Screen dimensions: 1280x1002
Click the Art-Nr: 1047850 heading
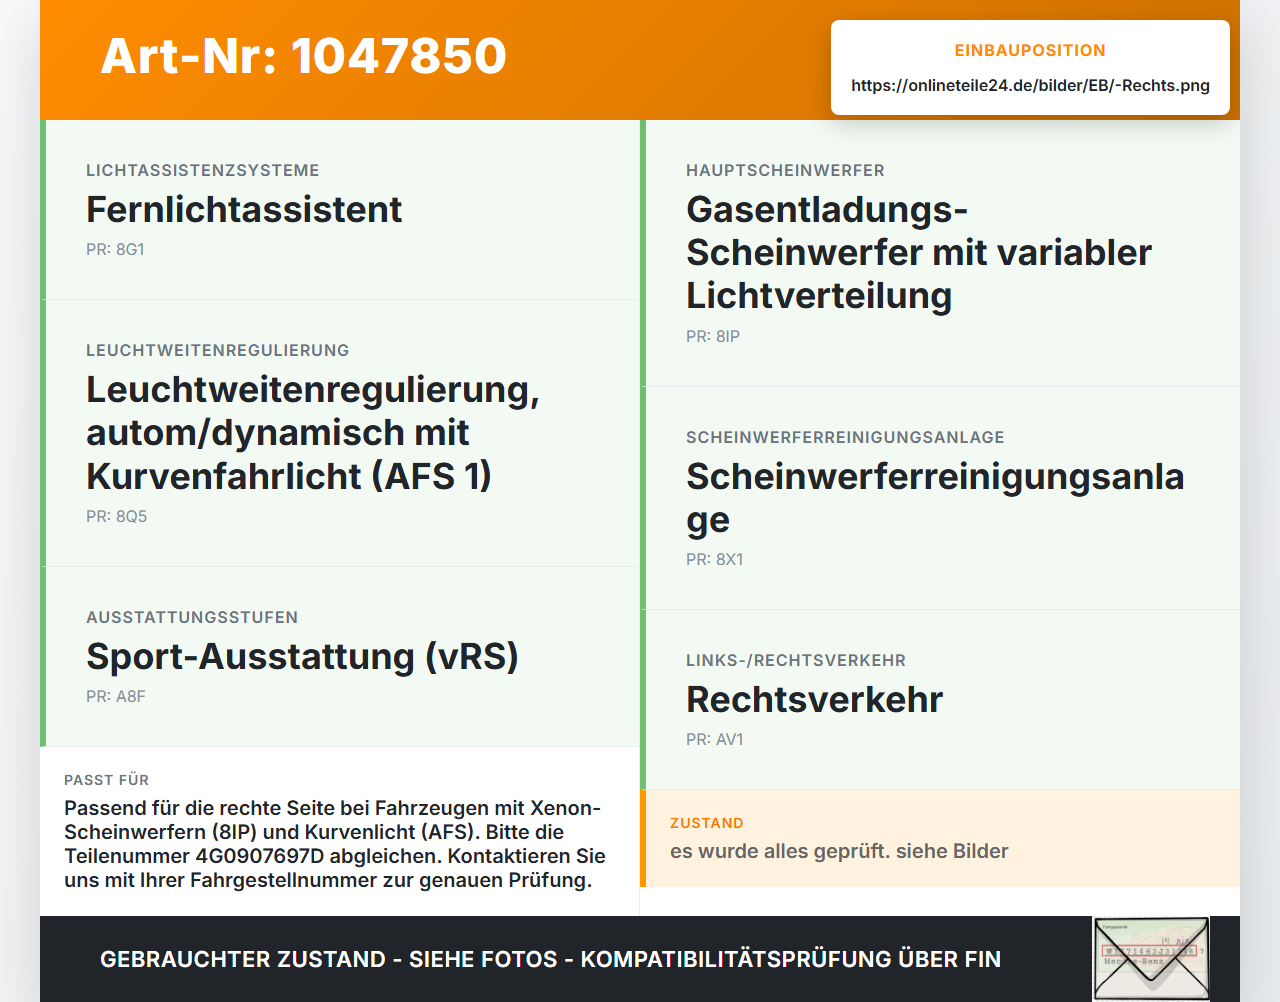[303, 56]
